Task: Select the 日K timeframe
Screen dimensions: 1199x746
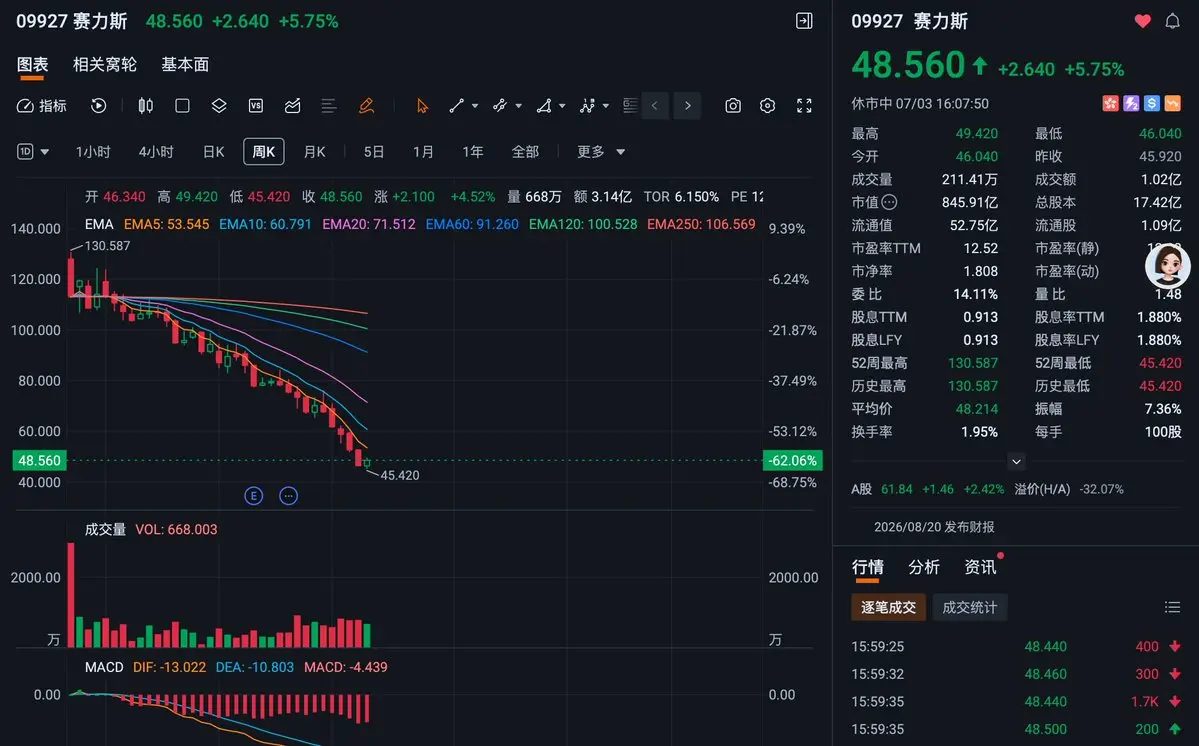Action: pyautogui.click(x=214, y=151)
